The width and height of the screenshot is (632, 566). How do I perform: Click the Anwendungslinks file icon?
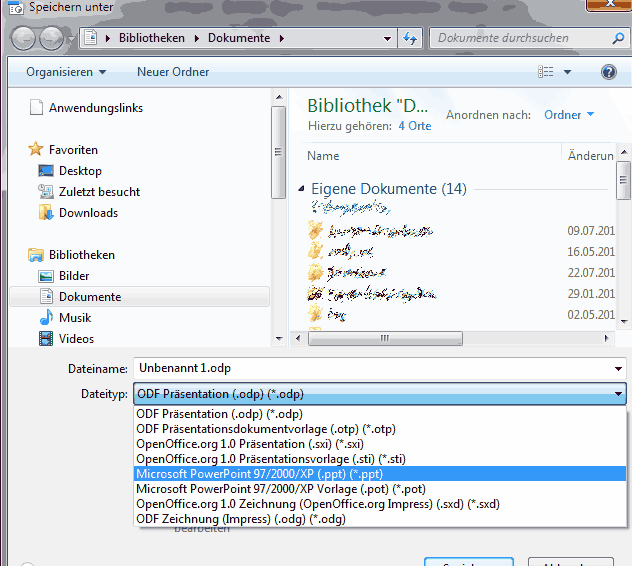click(x=36, y=107)
